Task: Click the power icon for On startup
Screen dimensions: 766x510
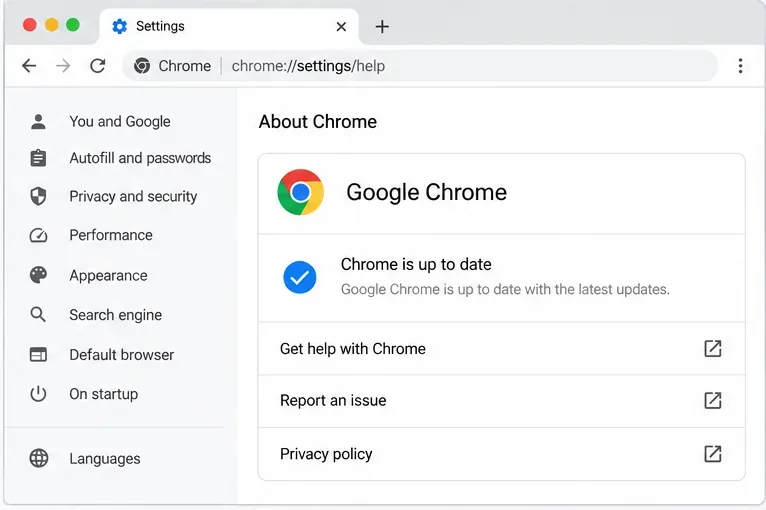Action: [38, 394]
